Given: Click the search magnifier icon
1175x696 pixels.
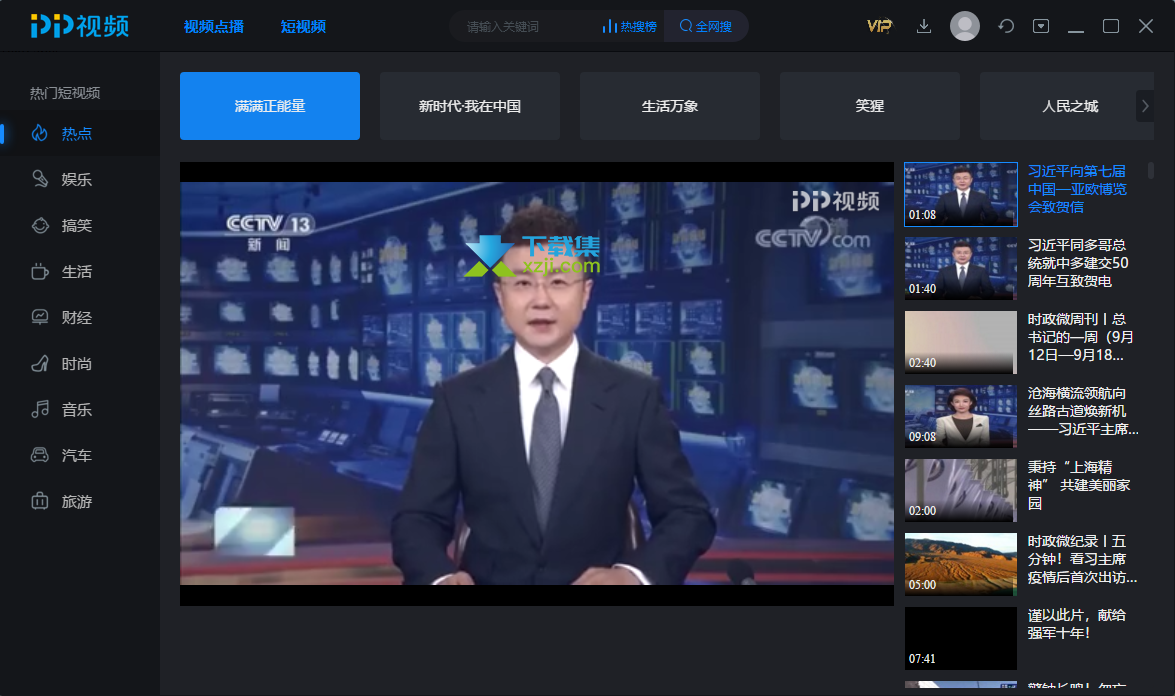Looking at the screenshot, I should coord(686,26).
